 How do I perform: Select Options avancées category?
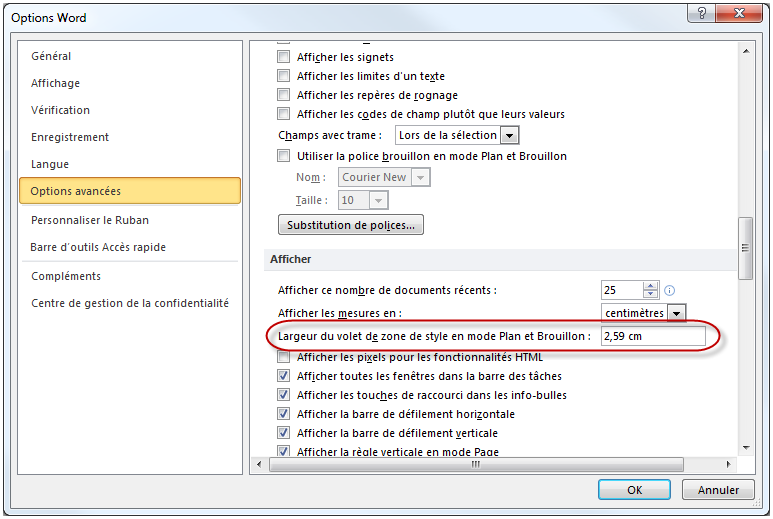coord(130,191)
